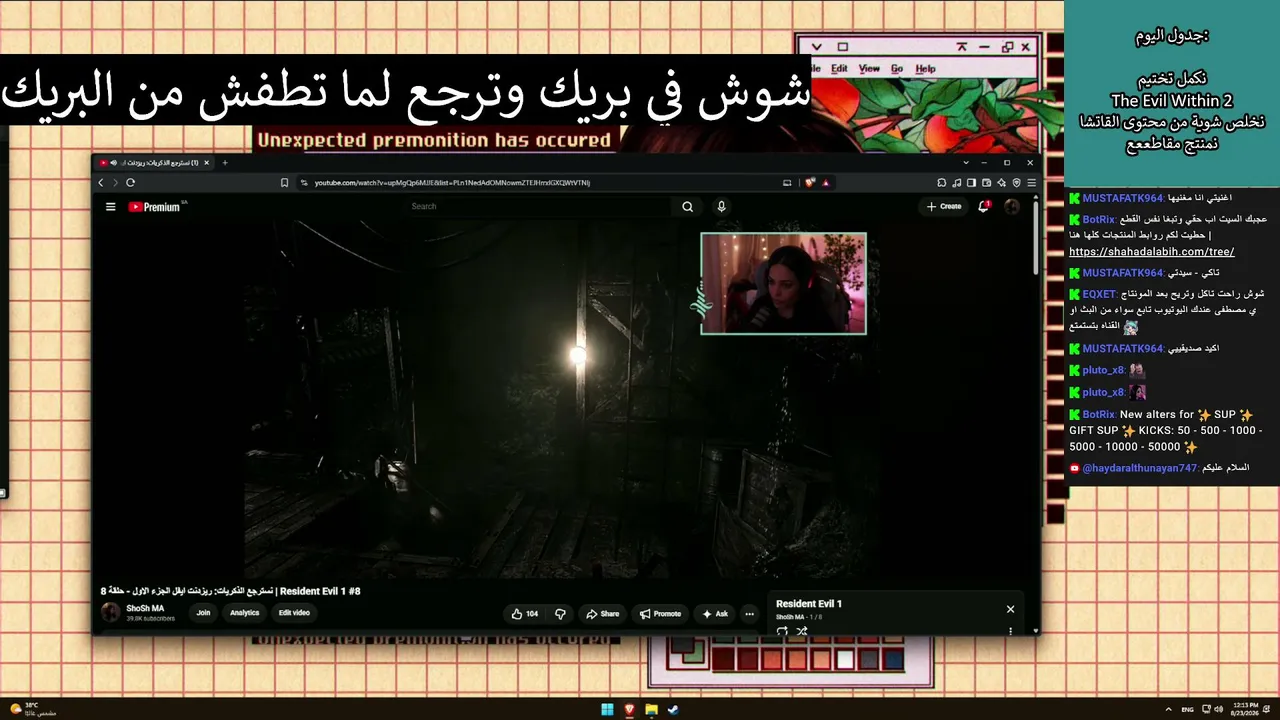Click the down chevron in the retro window
Viewport: 1280px width, 720px height.
[816, 47]
